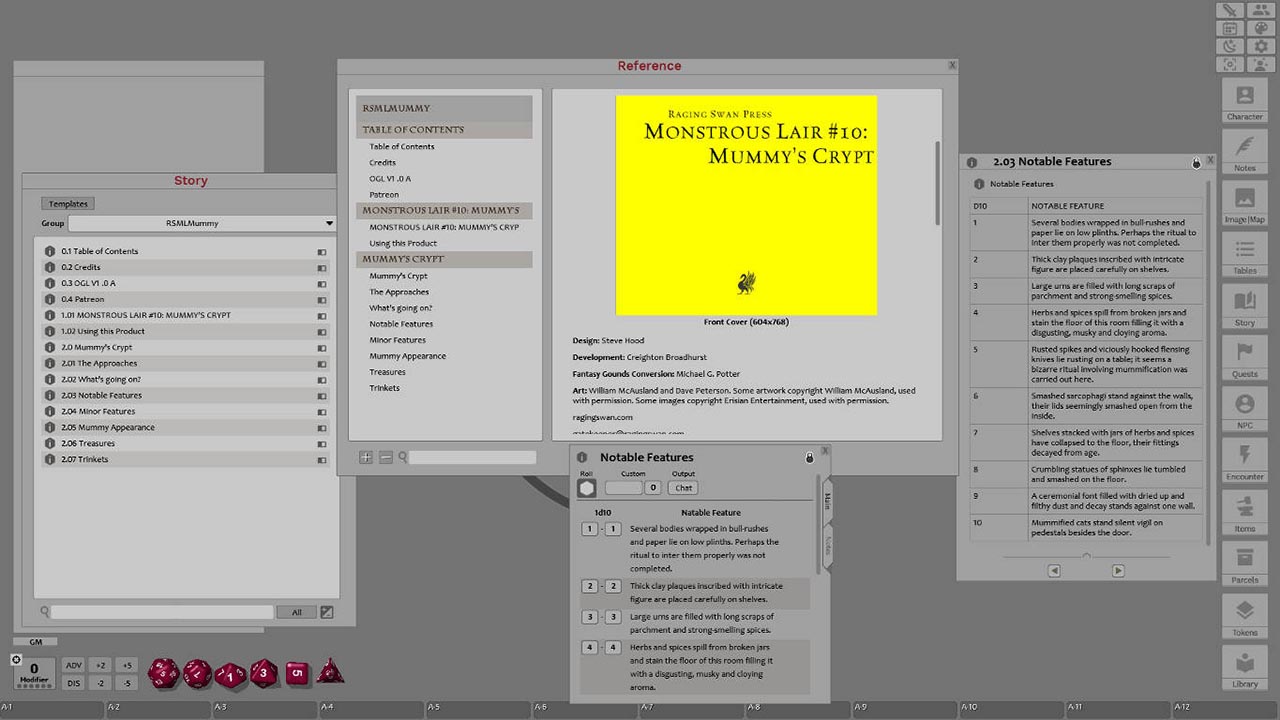Pick the d4 pyramid die
Viewport: 1280px width, 720px height.
point(330,671)
